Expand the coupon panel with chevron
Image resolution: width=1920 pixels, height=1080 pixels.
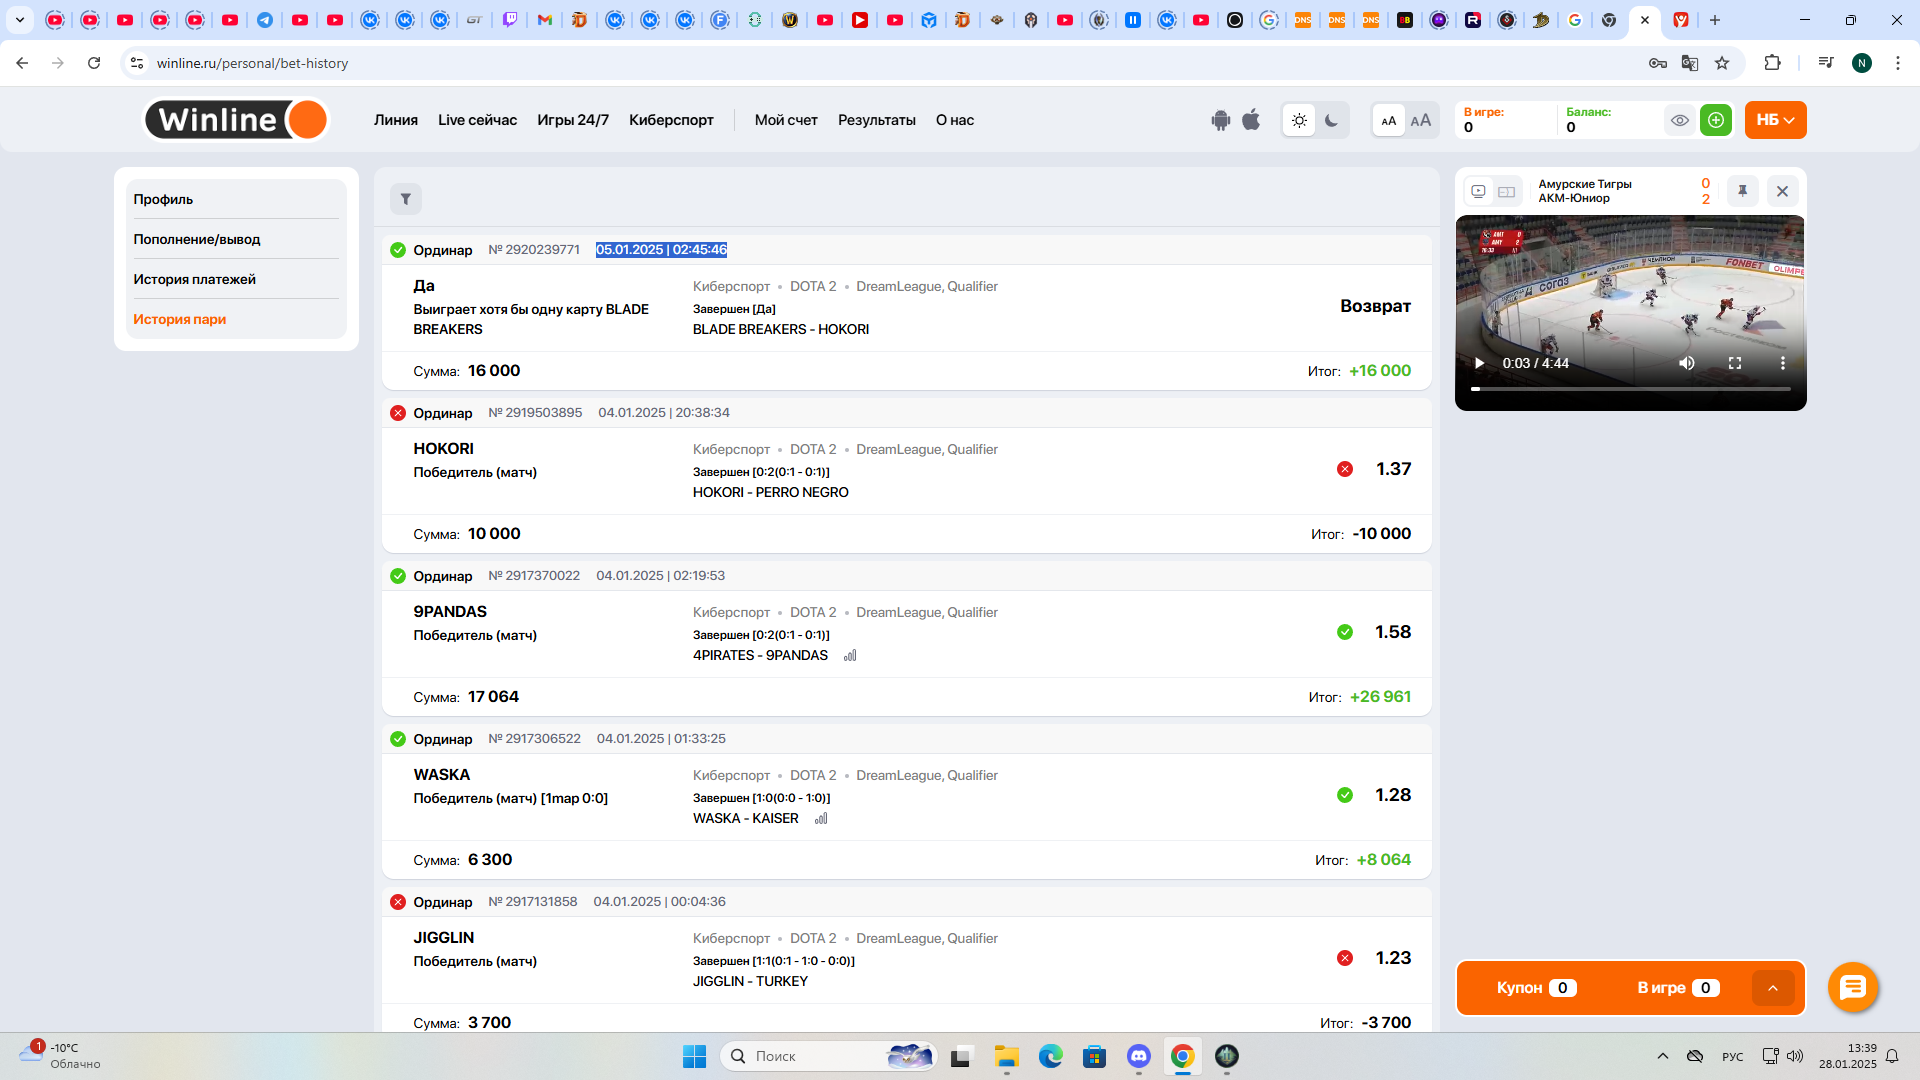1772,988
